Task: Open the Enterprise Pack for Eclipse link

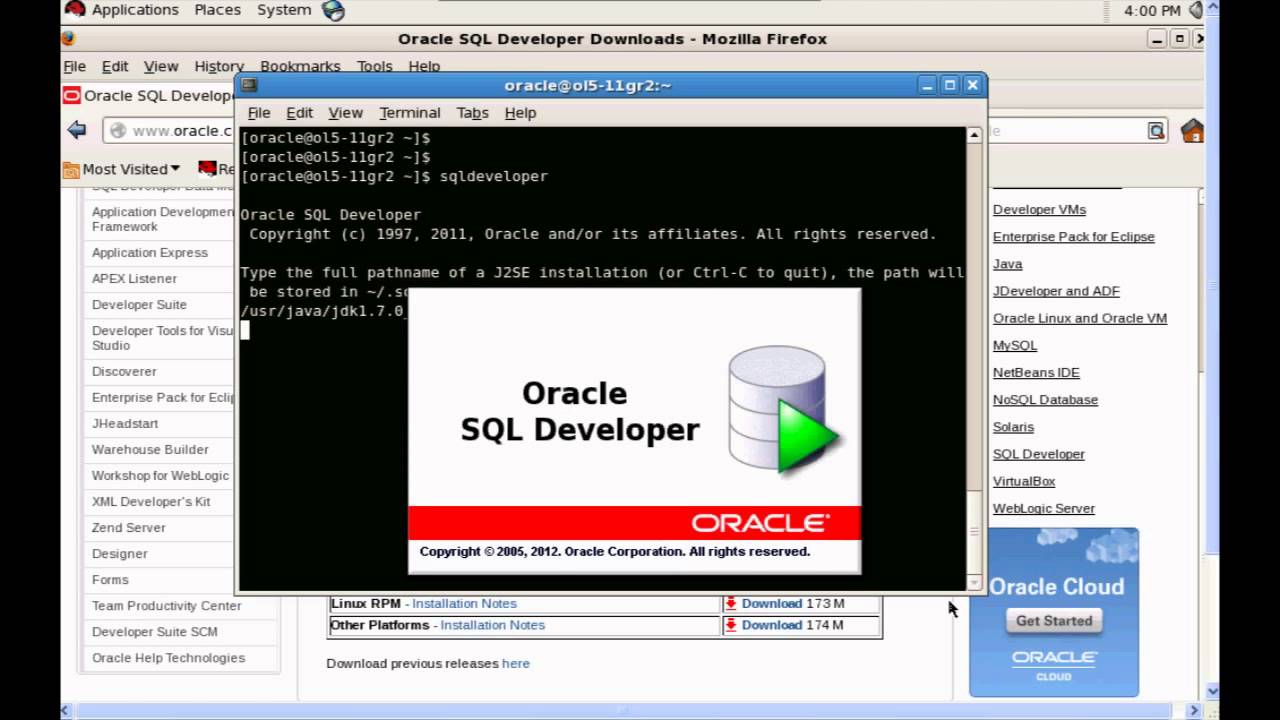Action: coord(1073,237)
